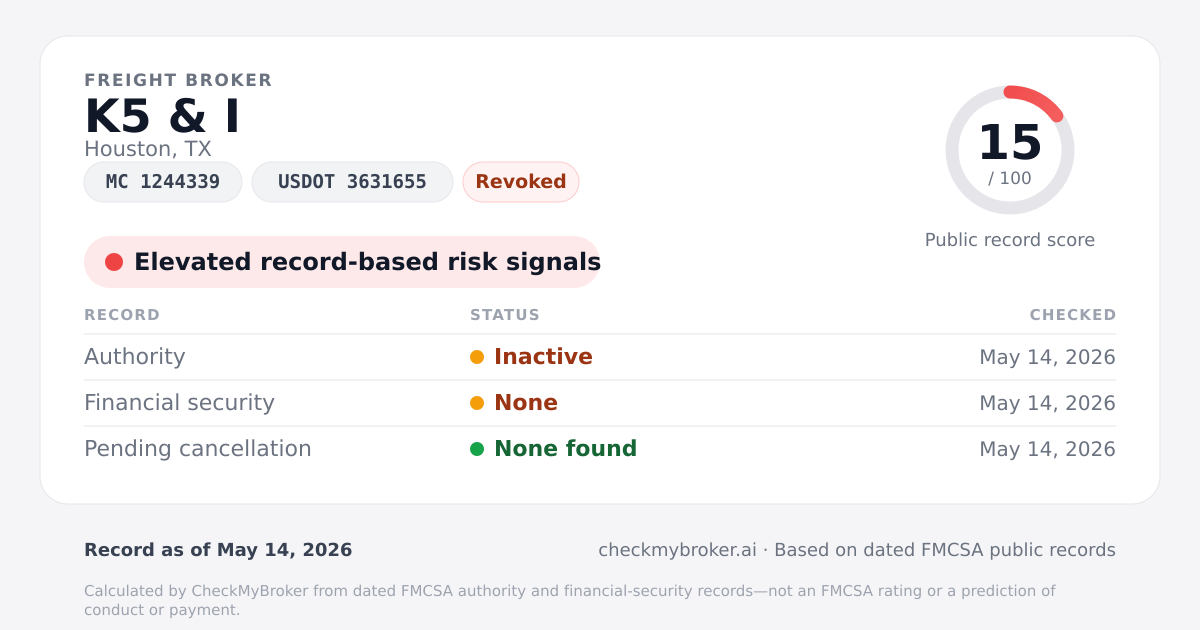The image size is (1200, 630).
Task: Click the orange dot next to Inactive
Action: click(x=477, y=357)
